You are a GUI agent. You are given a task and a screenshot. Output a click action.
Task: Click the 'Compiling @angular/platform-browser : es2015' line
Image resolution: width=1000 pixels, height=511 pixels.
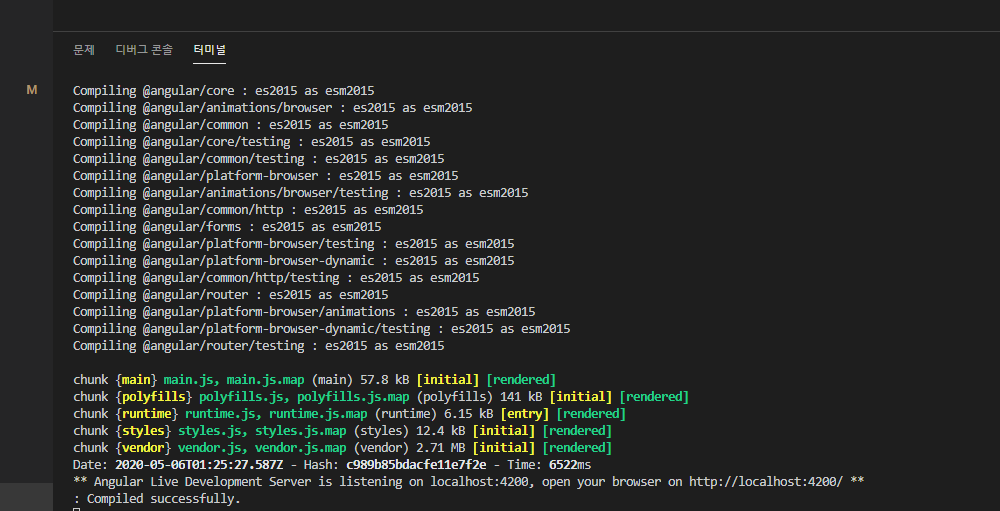[x=265, y=175]
